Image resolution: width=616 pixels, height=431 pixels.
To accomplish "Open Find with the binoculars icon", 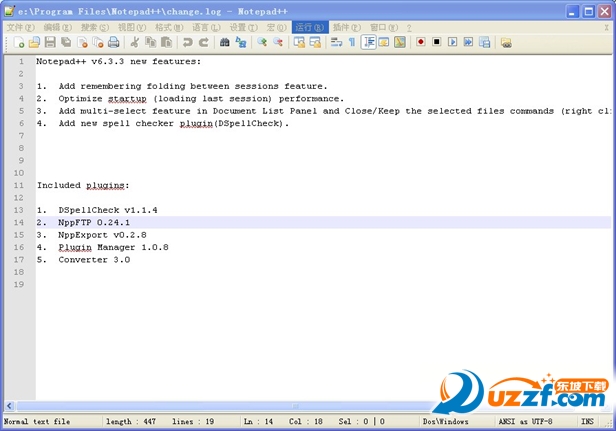I will tap(225, 42).
